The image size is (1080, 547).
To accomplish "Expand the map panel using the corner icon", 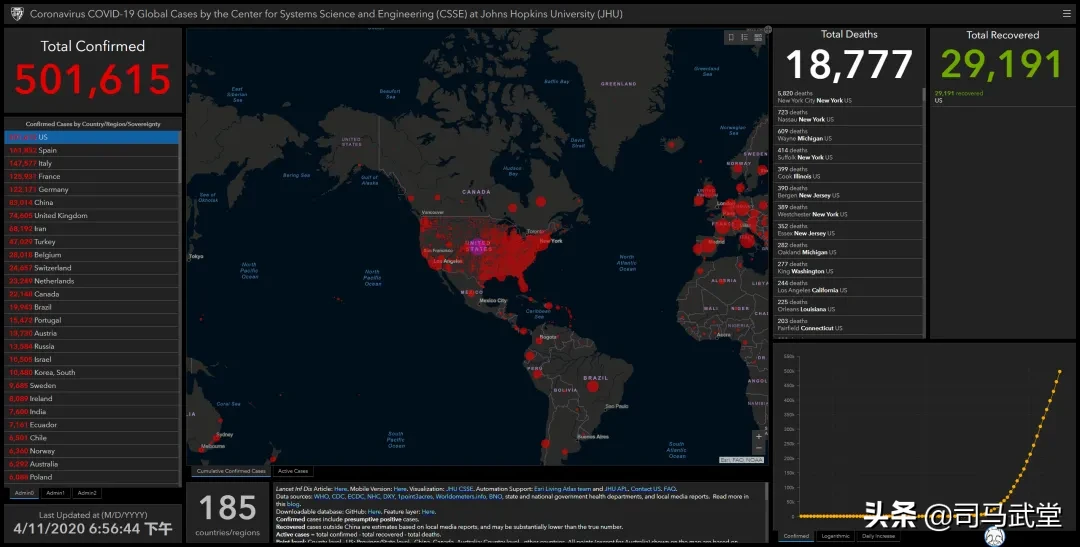I will click(x=768, y=29).
